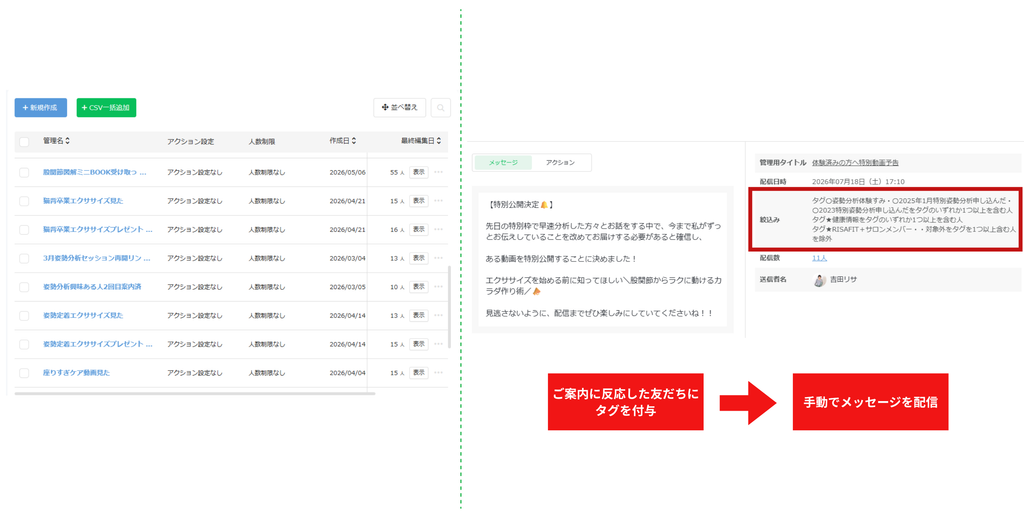Check the 3月姿勢分析セッション再開リン row checkbox

tap(24, 259)
